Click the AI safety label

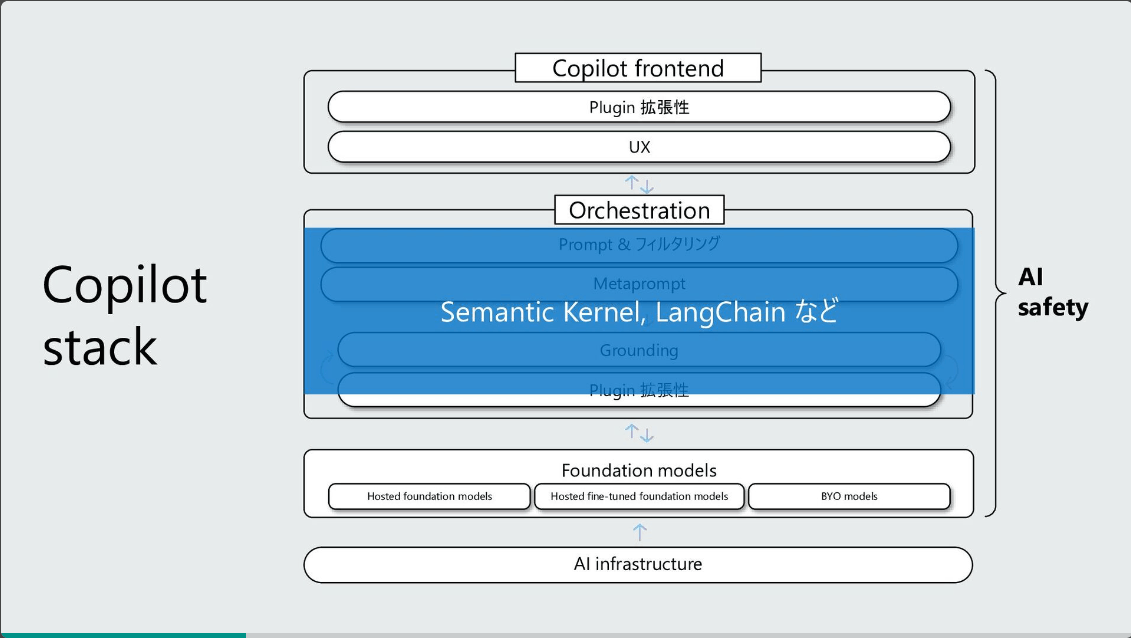tap(1052, 292)
